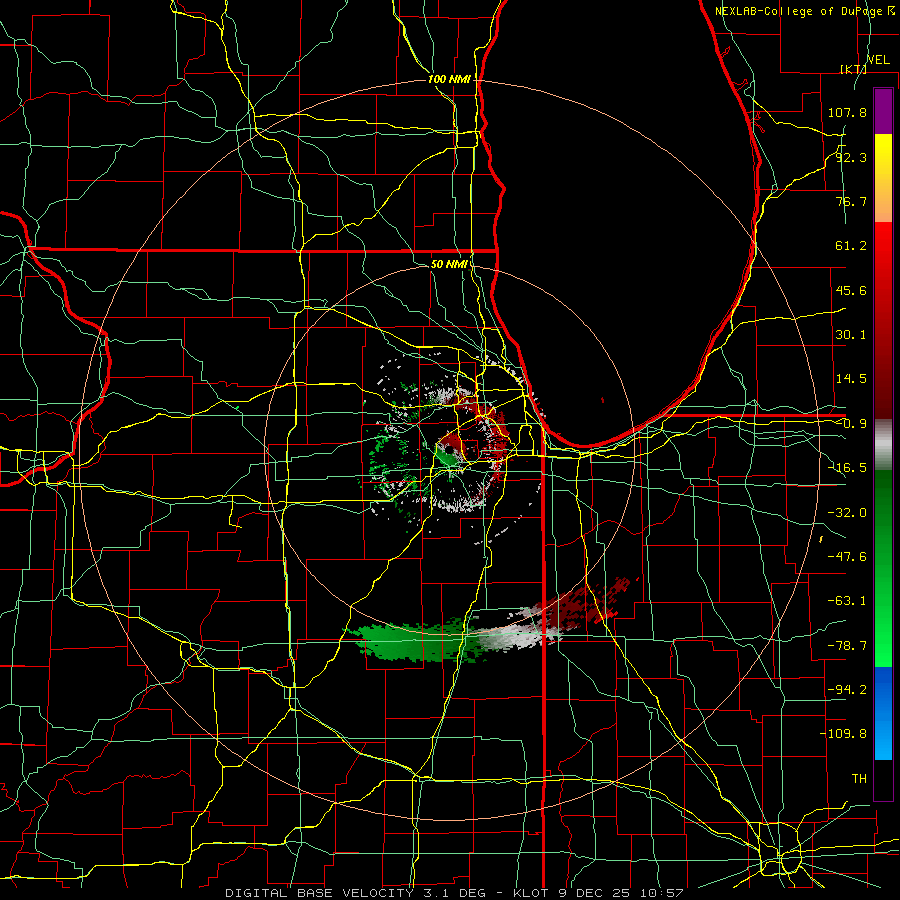The height and width of the screenshot is (900, 900).
Task: Click the Digital Base Velocity KLOT caption
Action: pos(454,893)
